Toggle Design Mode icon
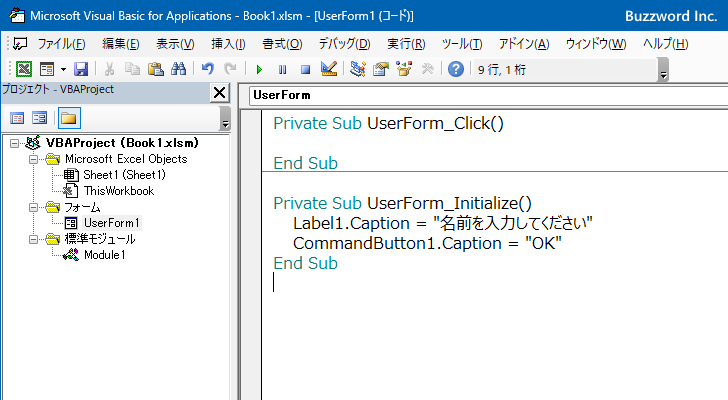 [x=329, y=69]
